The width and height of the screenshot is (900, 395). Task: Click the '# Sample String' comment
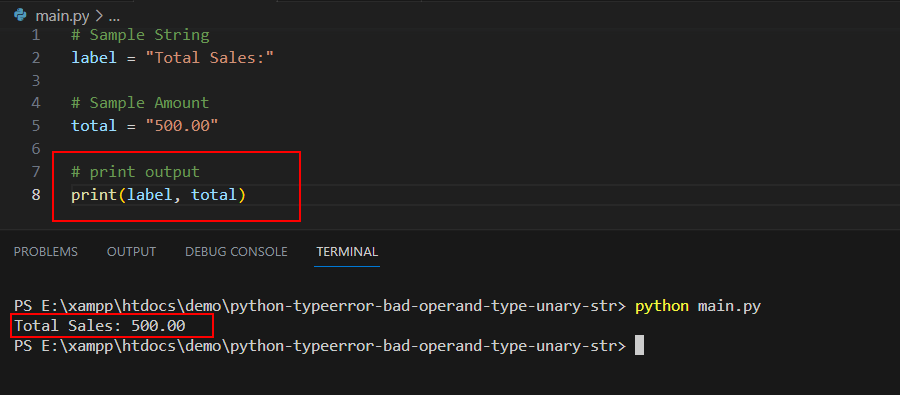coord(140,35)
